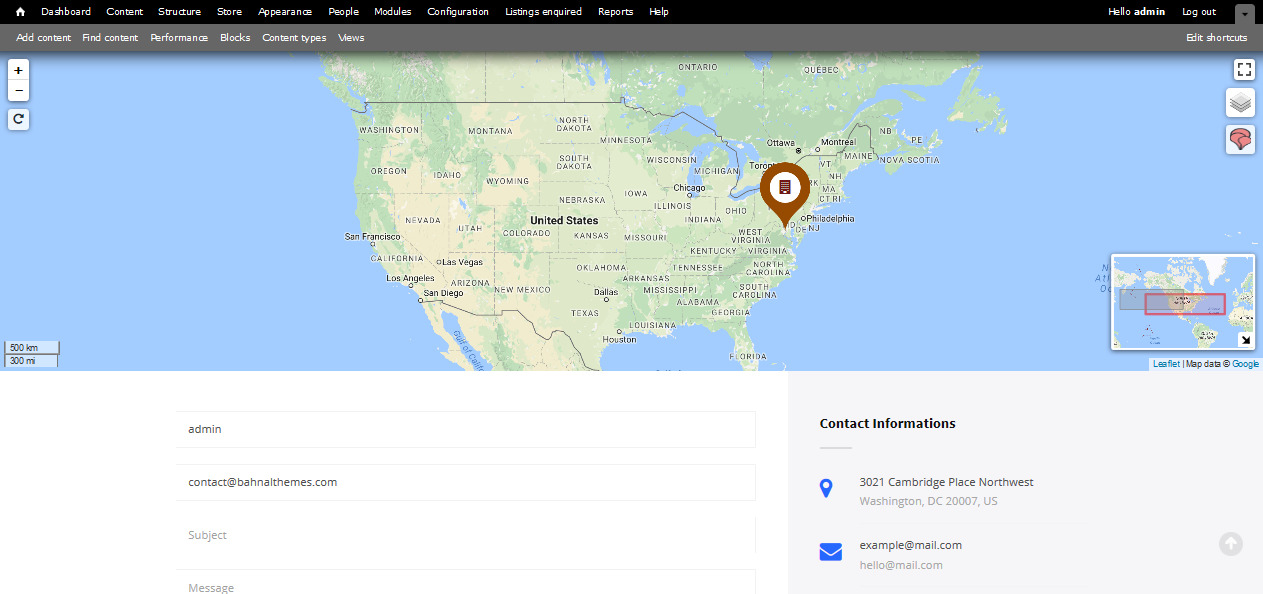Open the Leaflet attribution link
The height and width of the screenshot is (594, 1263).
tap(1165, 364)
